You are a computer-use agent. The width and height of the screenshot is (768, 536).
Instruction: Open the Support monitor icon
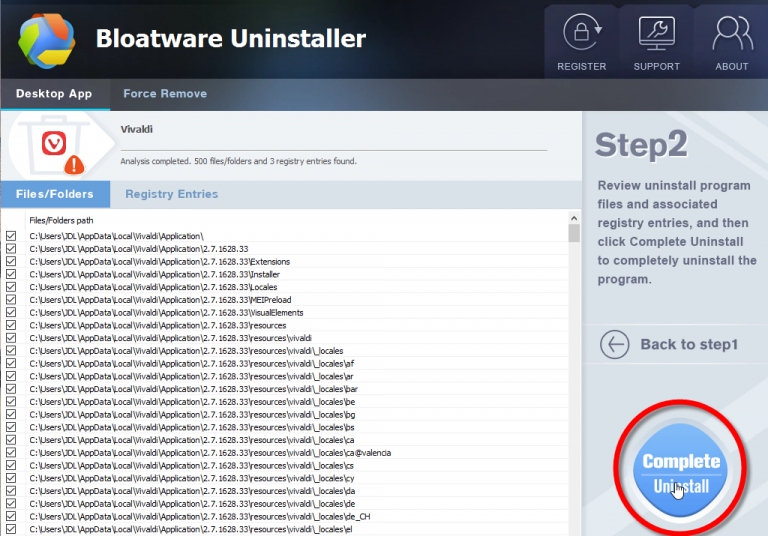[x=656, y=33]
